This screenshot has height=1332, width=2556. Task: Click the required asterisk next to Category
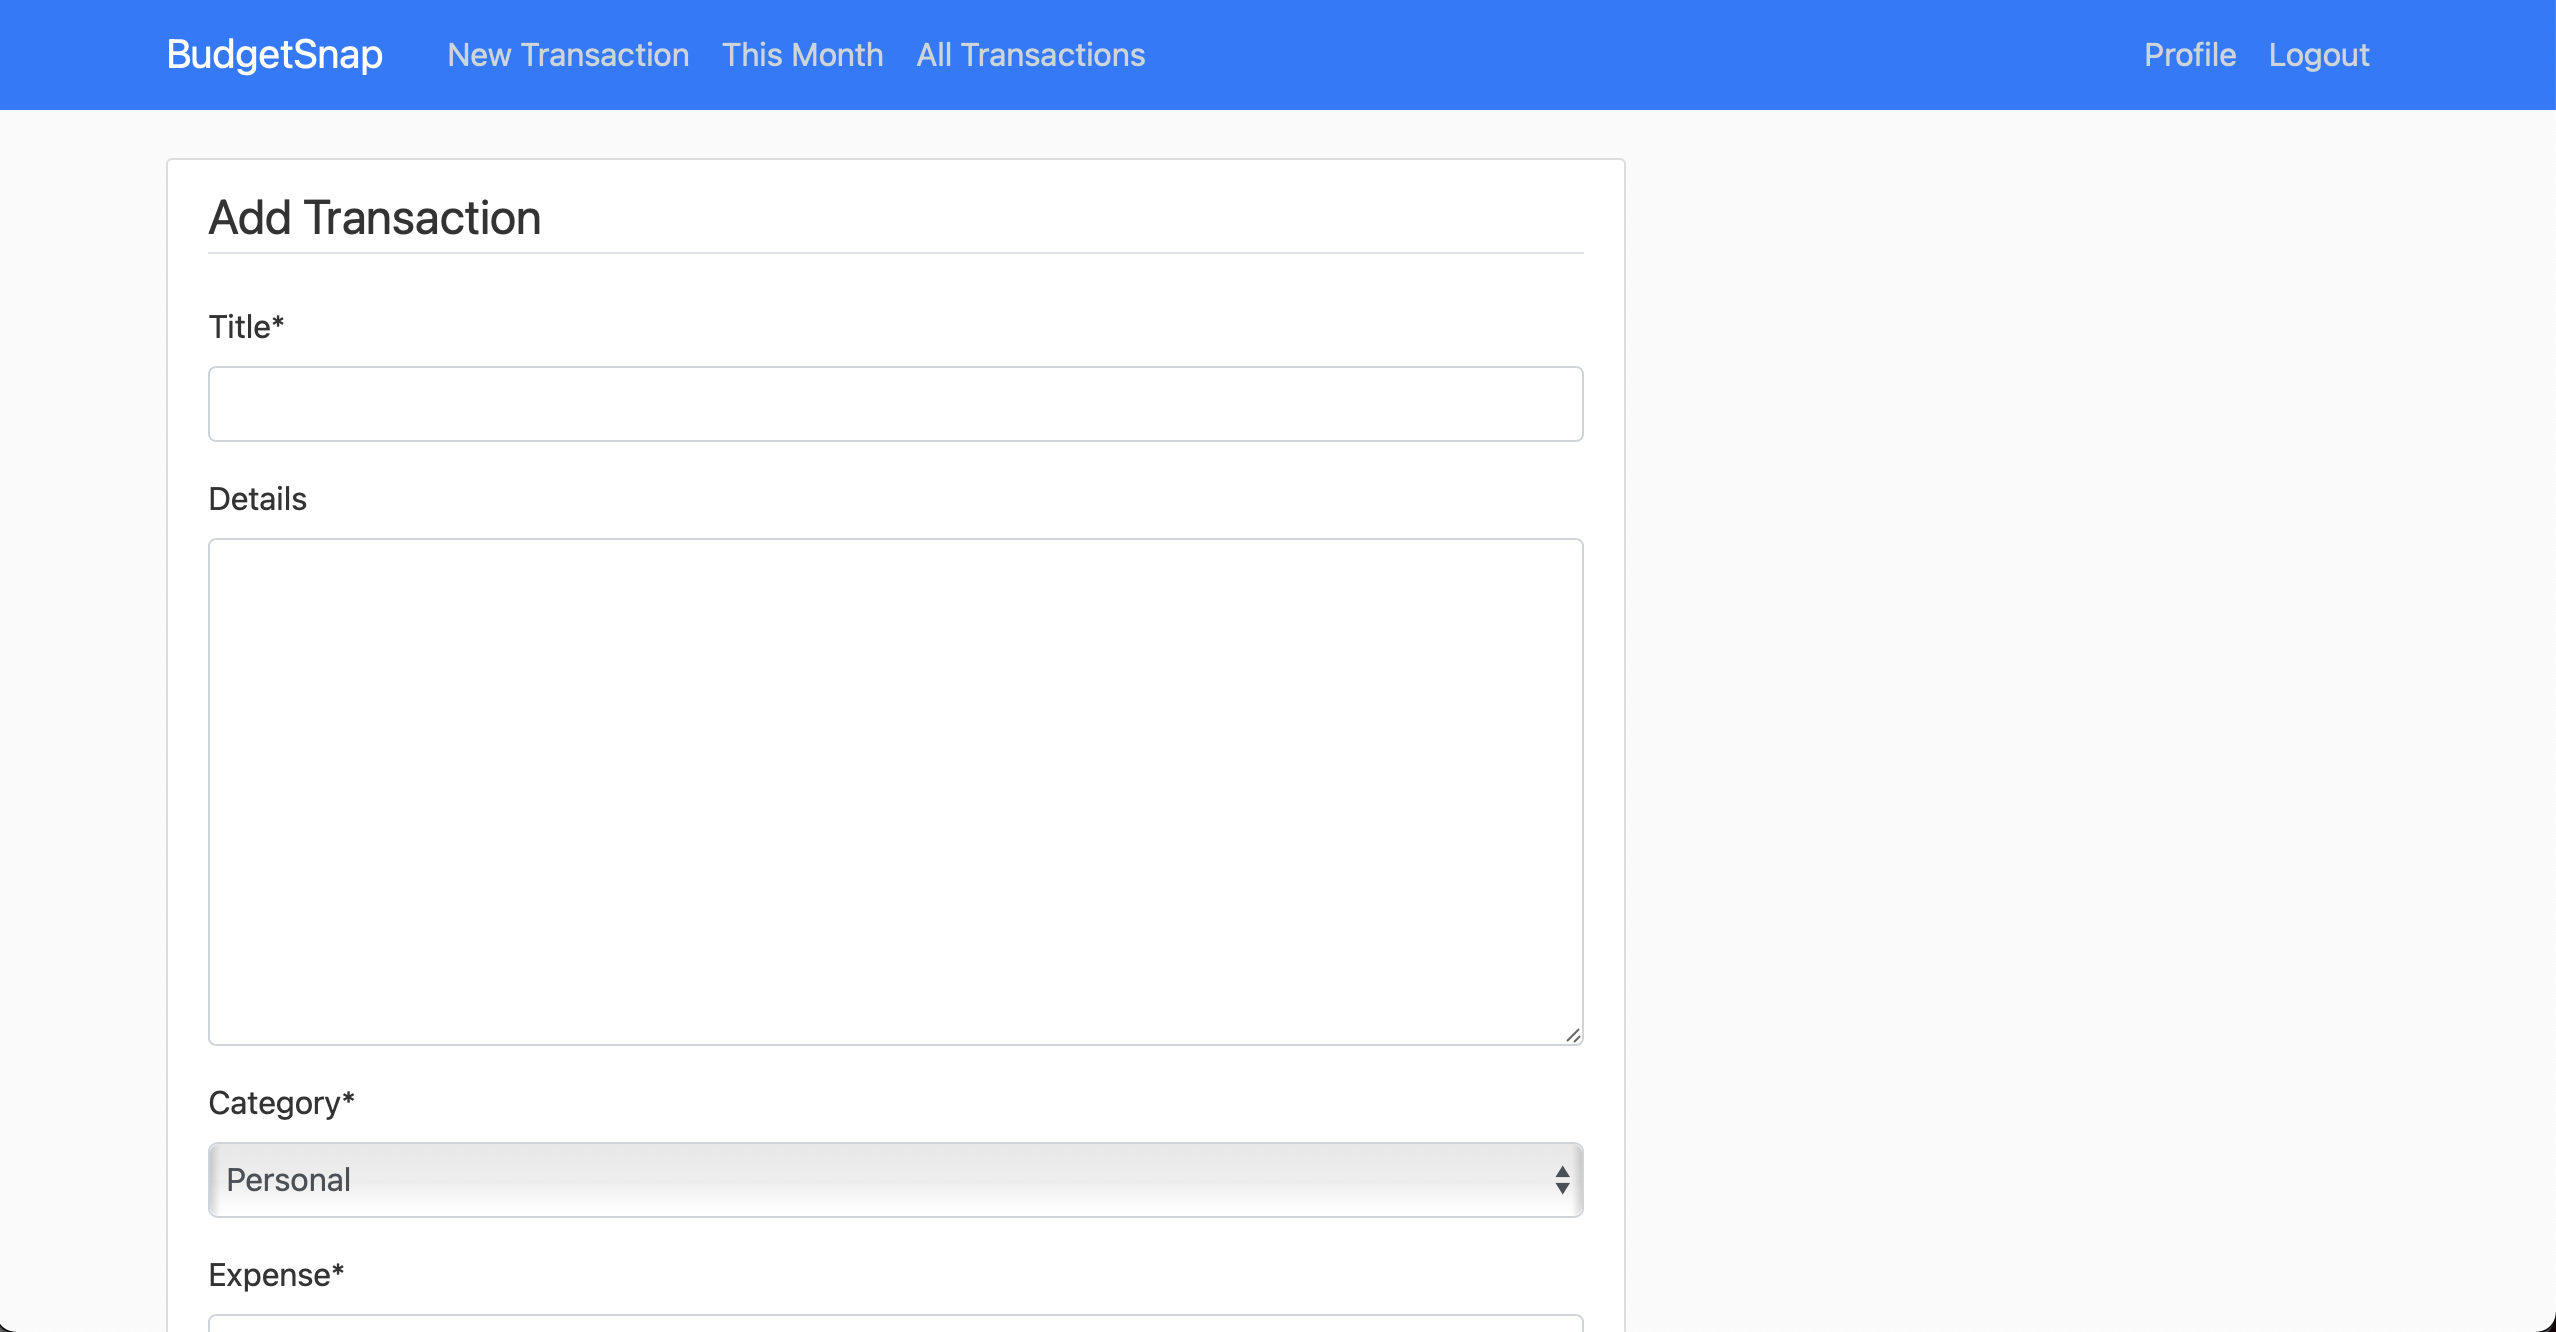tap(348, 1098)
